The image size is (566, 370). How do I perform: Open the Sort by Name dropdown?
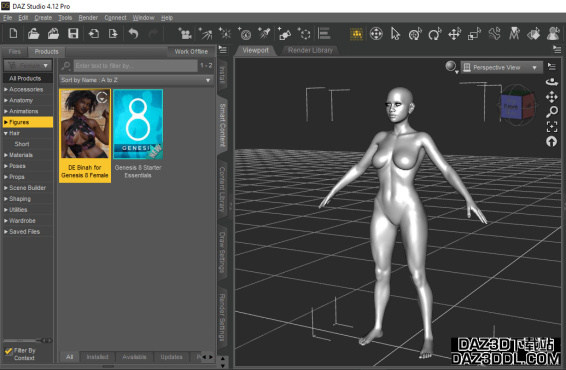point(136,80)
